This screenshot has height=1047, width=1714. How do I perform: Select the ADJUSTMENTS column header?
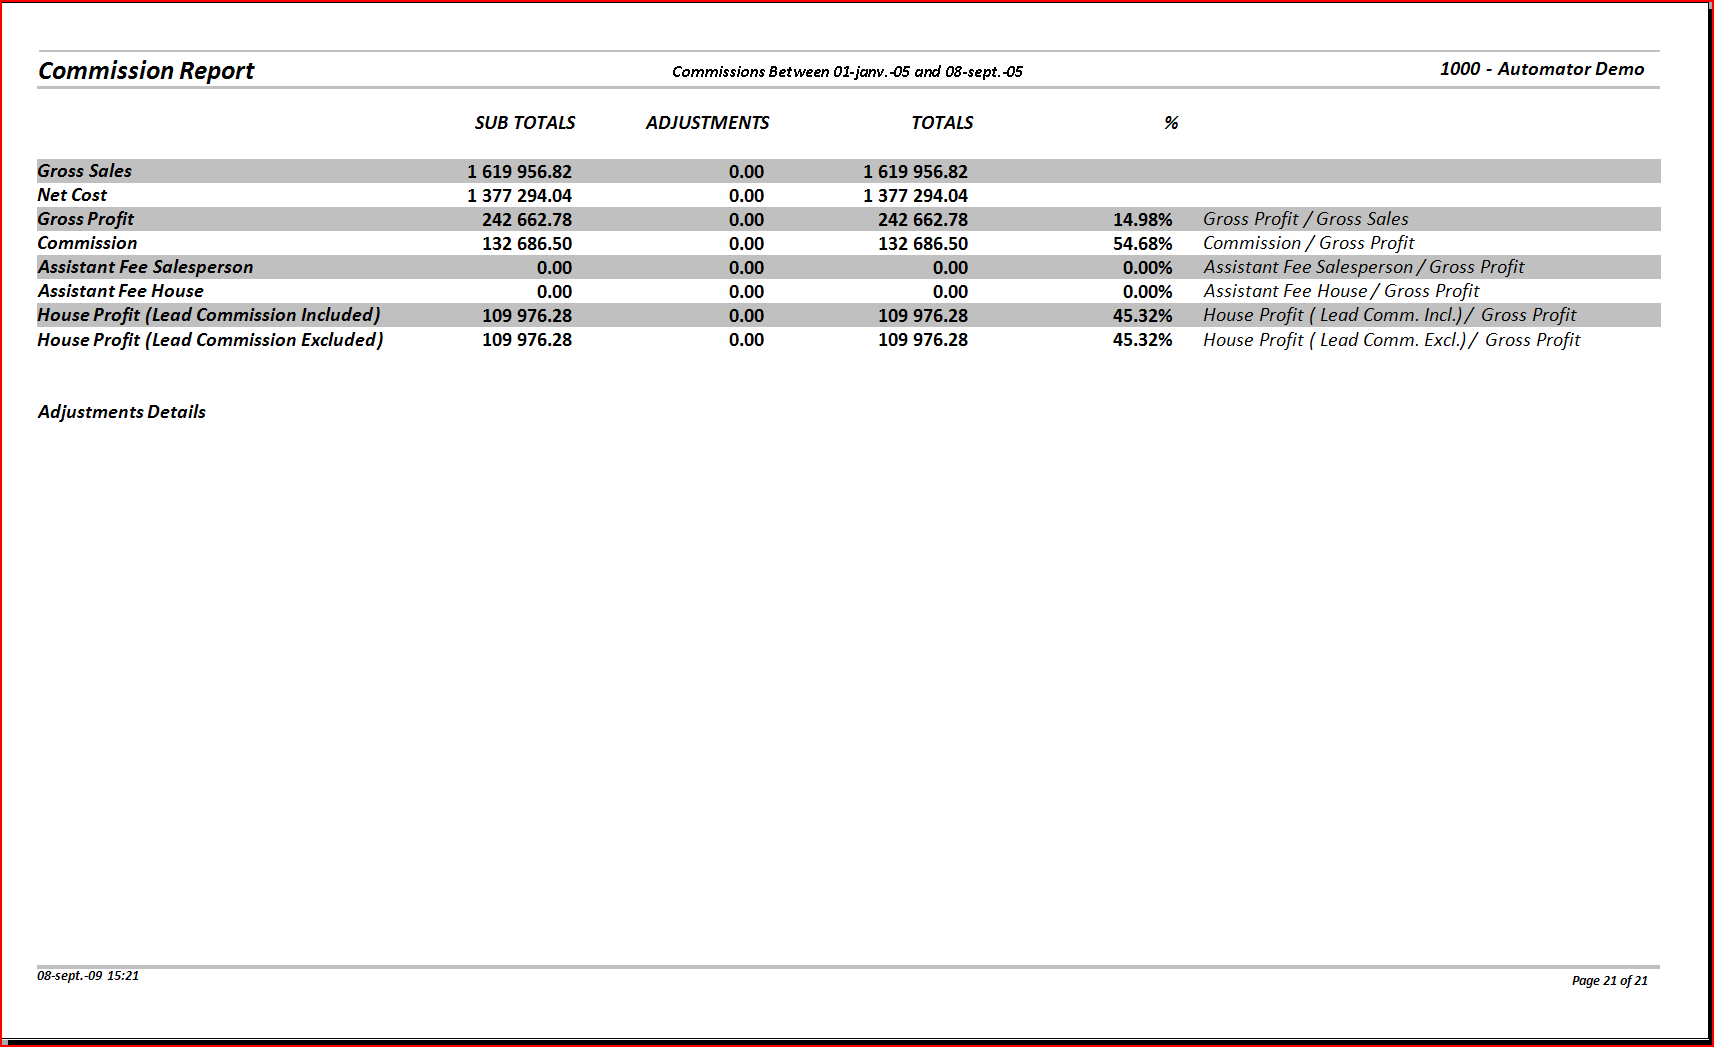707,123
